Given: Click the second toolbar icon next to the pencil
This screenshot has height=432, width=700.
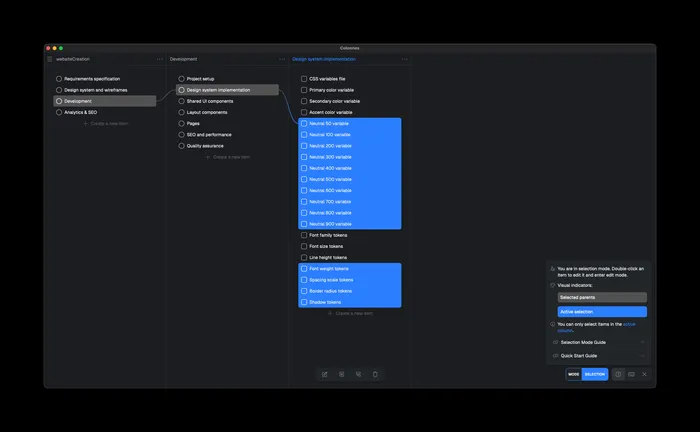Looking at the screenshot, I should 342,374.
